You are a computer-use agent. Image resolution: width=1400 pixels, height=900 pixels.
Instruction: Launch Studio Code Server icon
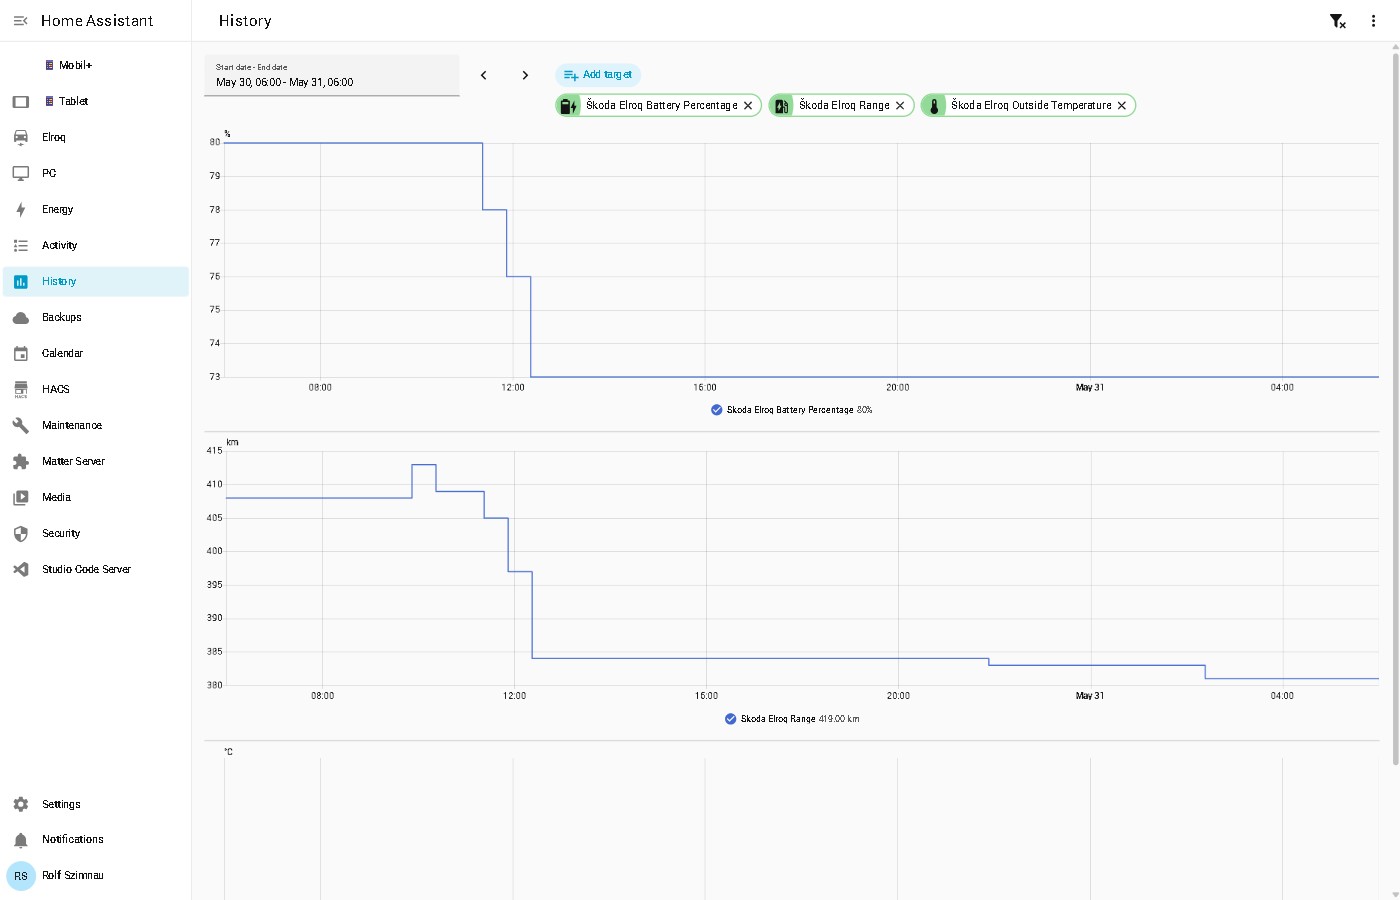(x=21, y=569)
